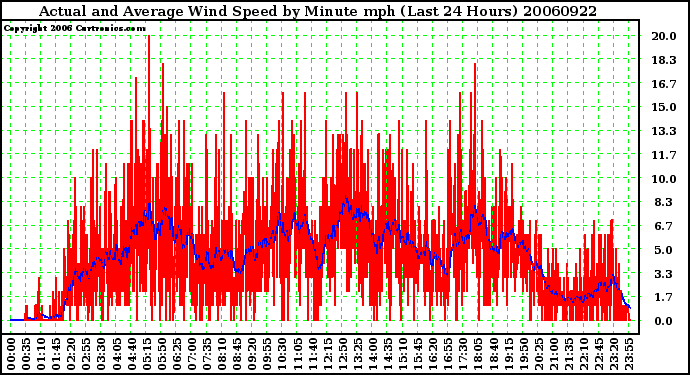Click the 04:05 time label

tap(116, 354)
